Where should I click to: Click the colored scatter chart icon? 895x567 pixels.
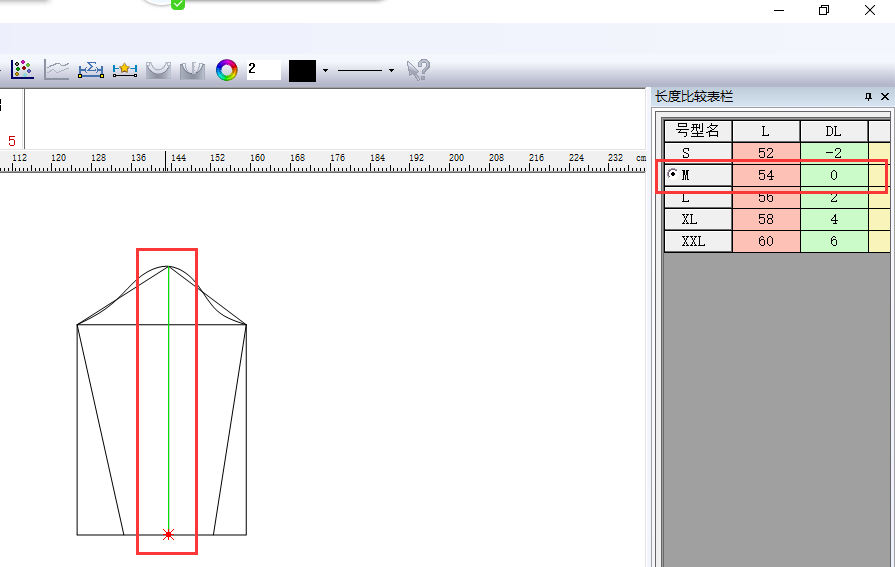(22, 70)
